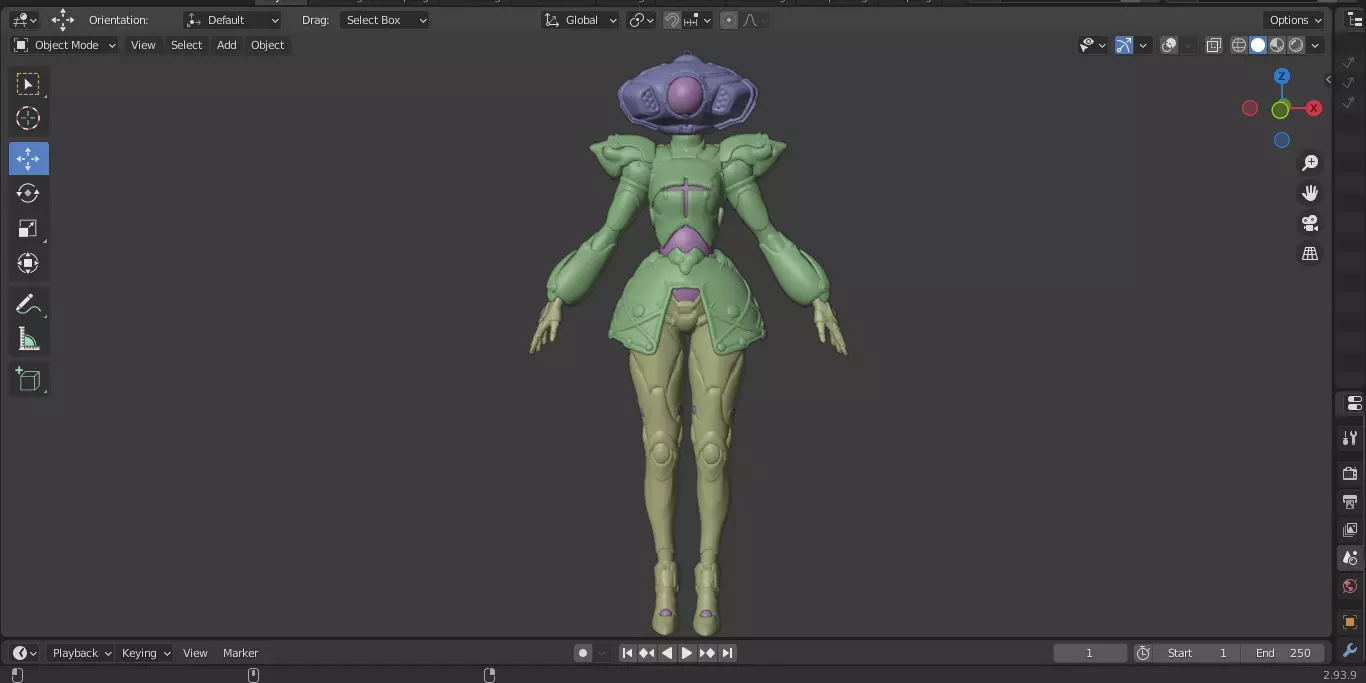
Task: Open the Render properties tab
Action: point(1350,473)
